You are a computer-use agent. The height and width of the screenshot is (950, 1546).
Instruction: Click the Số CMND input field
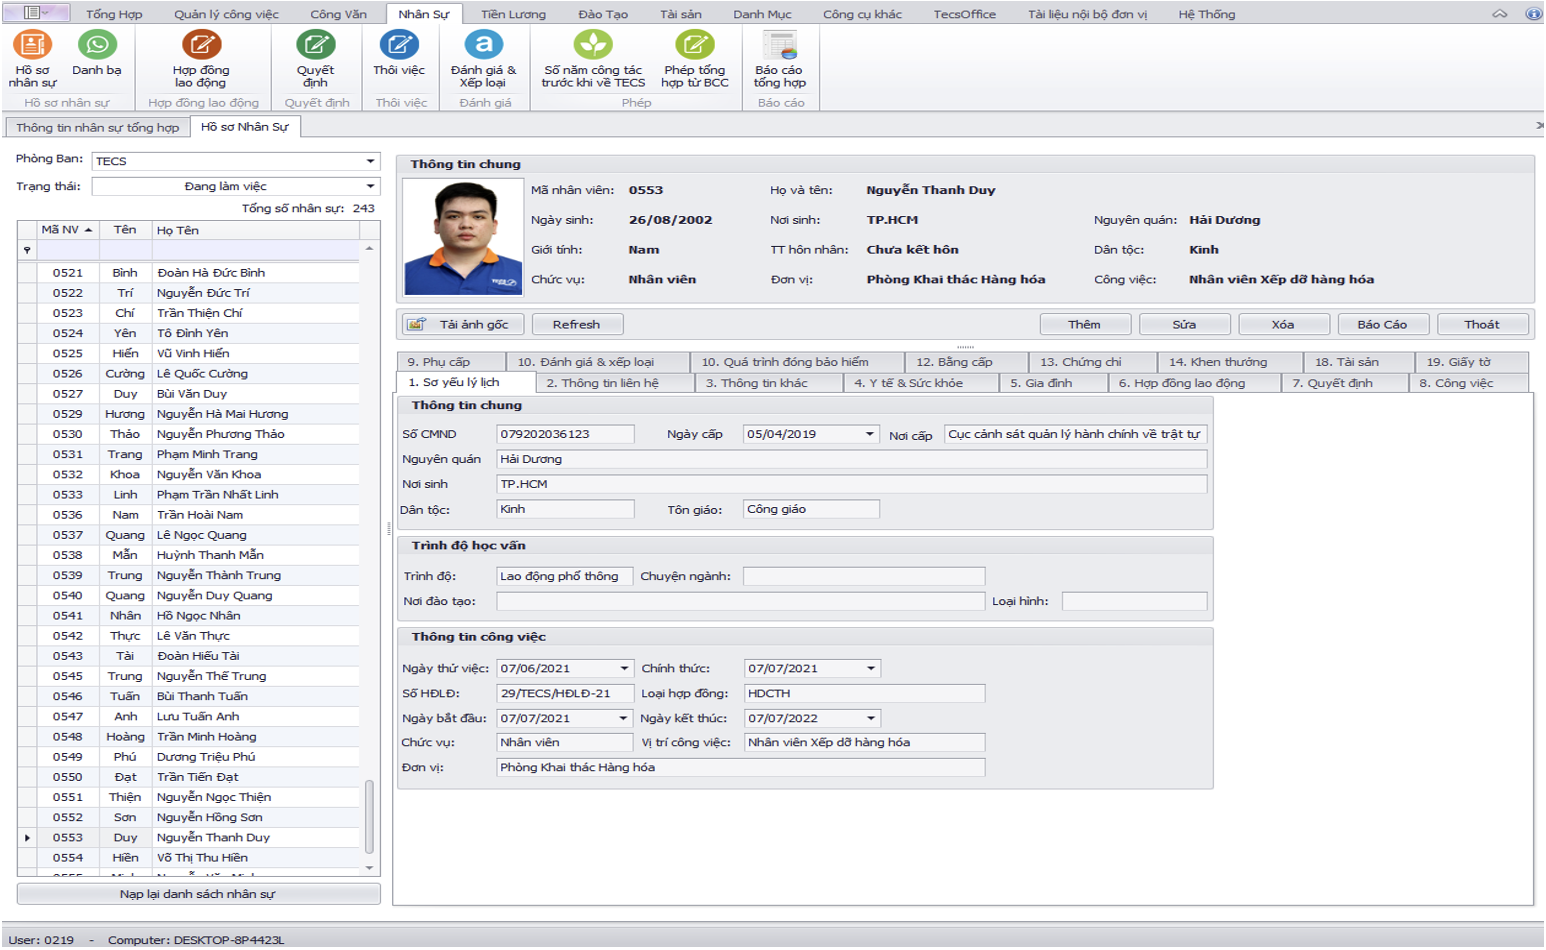tap(565, 434)
